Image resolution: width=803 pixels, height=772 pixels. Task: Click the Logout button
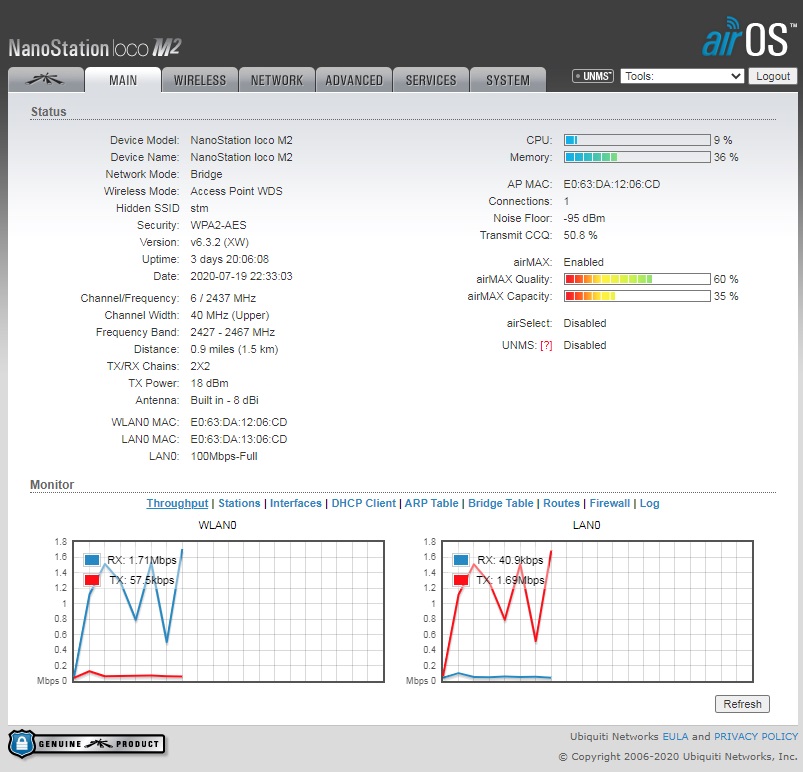tap(773, 76)
